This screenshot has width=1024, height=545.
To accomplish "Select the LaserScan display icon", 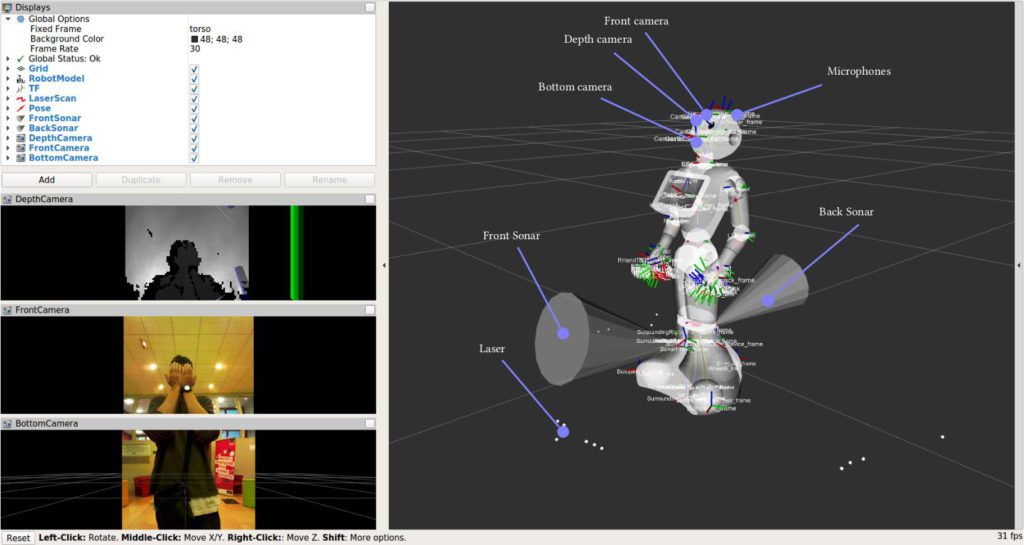I will pyautogui.click(x=20, y=99).
